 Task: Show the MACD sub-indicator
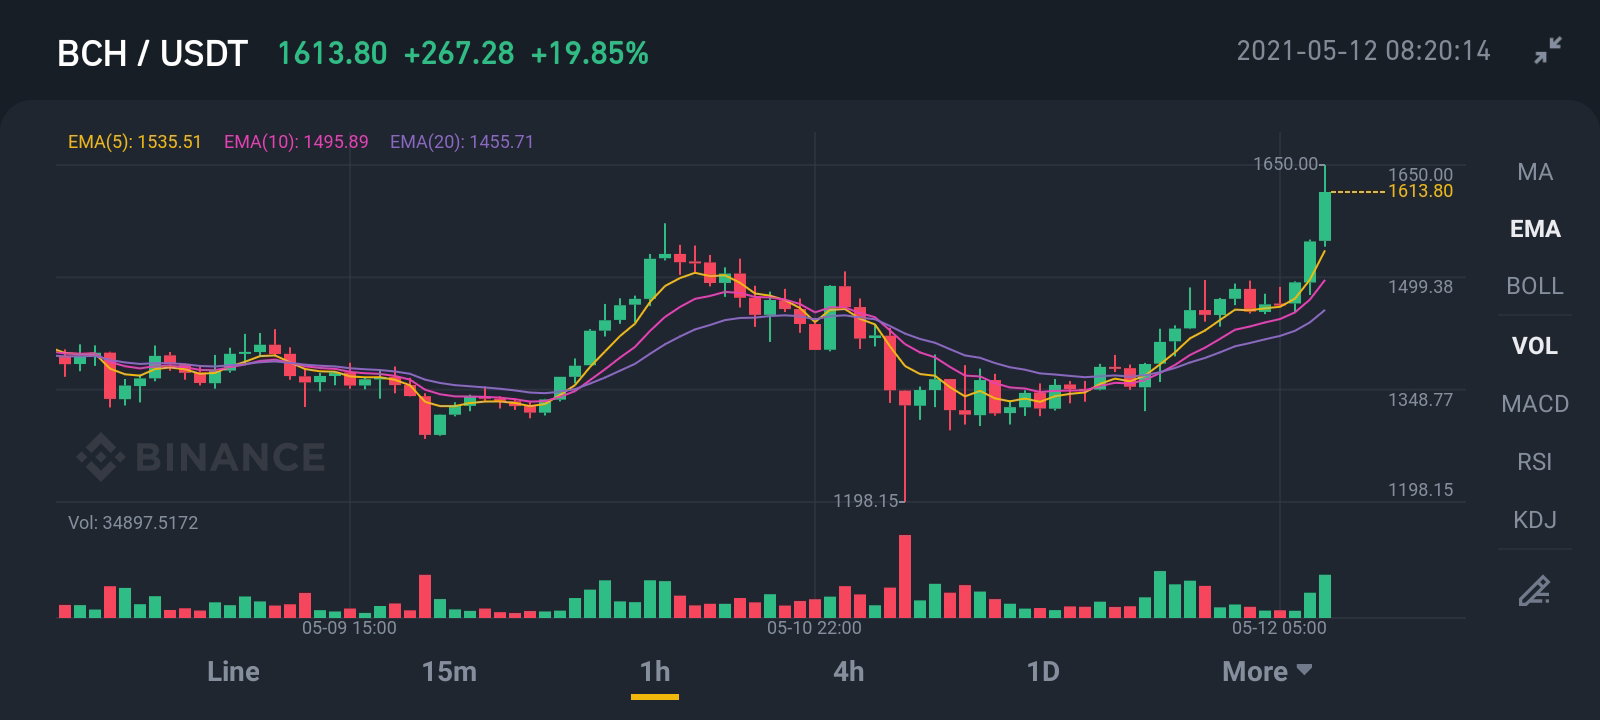(1534, 404)
